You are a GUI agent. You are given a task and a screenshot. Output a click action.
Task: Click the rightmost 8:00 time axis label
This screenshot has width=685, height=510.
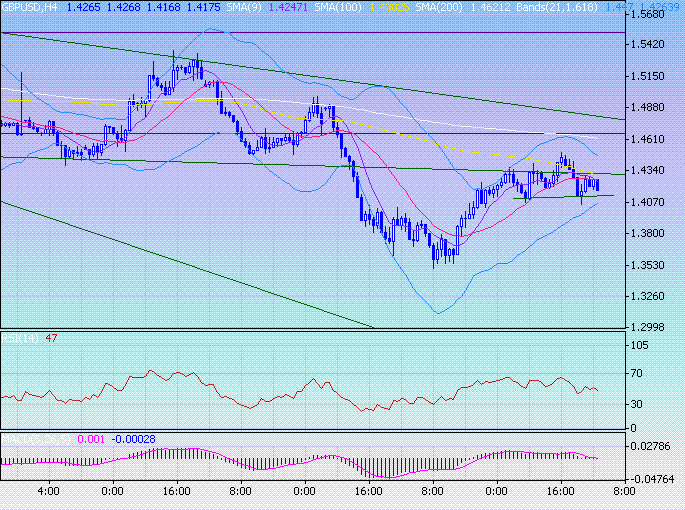620,492
